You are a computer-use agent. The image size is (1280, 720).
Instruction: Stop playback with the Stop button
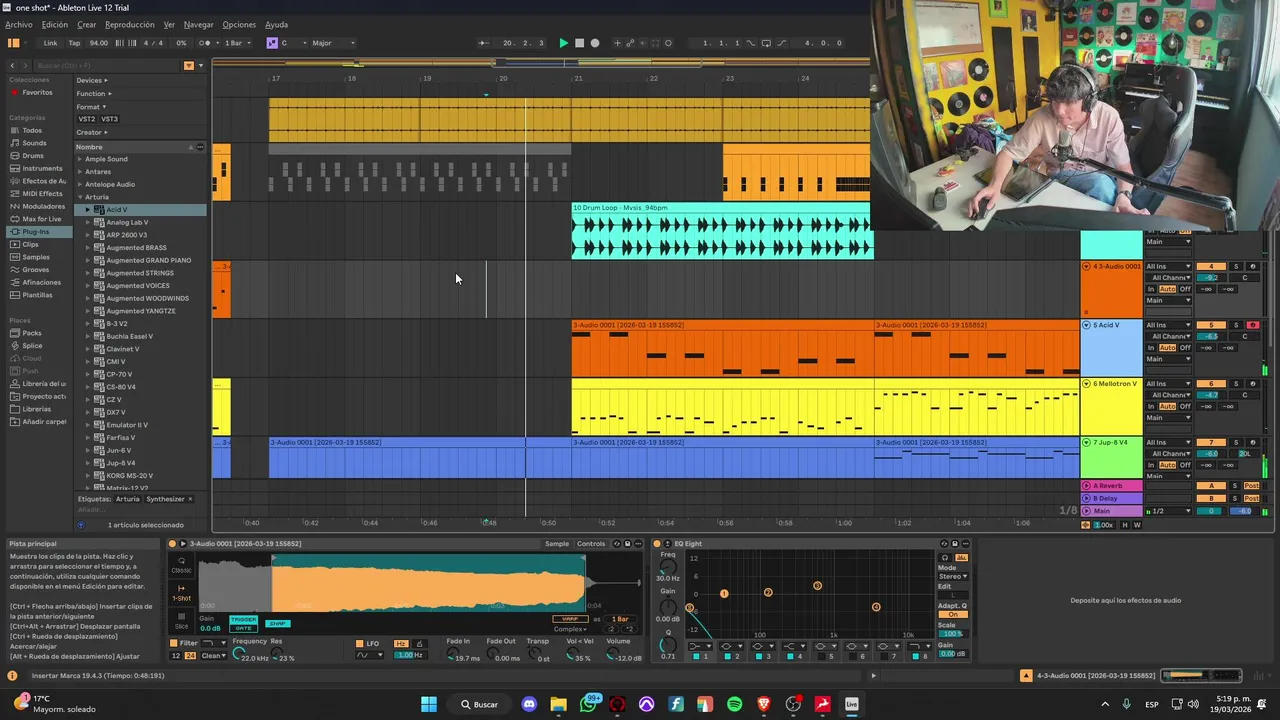[579, 43]
